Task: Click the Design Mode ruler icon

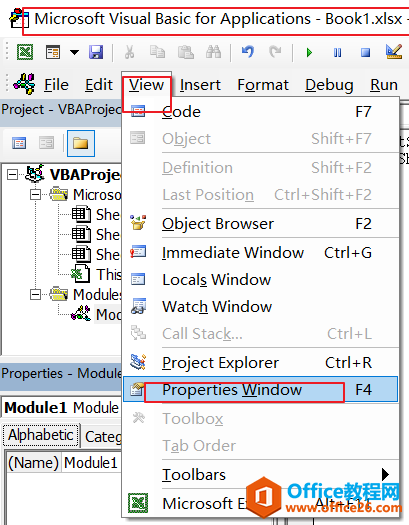Action: click(x=394, y=52)
